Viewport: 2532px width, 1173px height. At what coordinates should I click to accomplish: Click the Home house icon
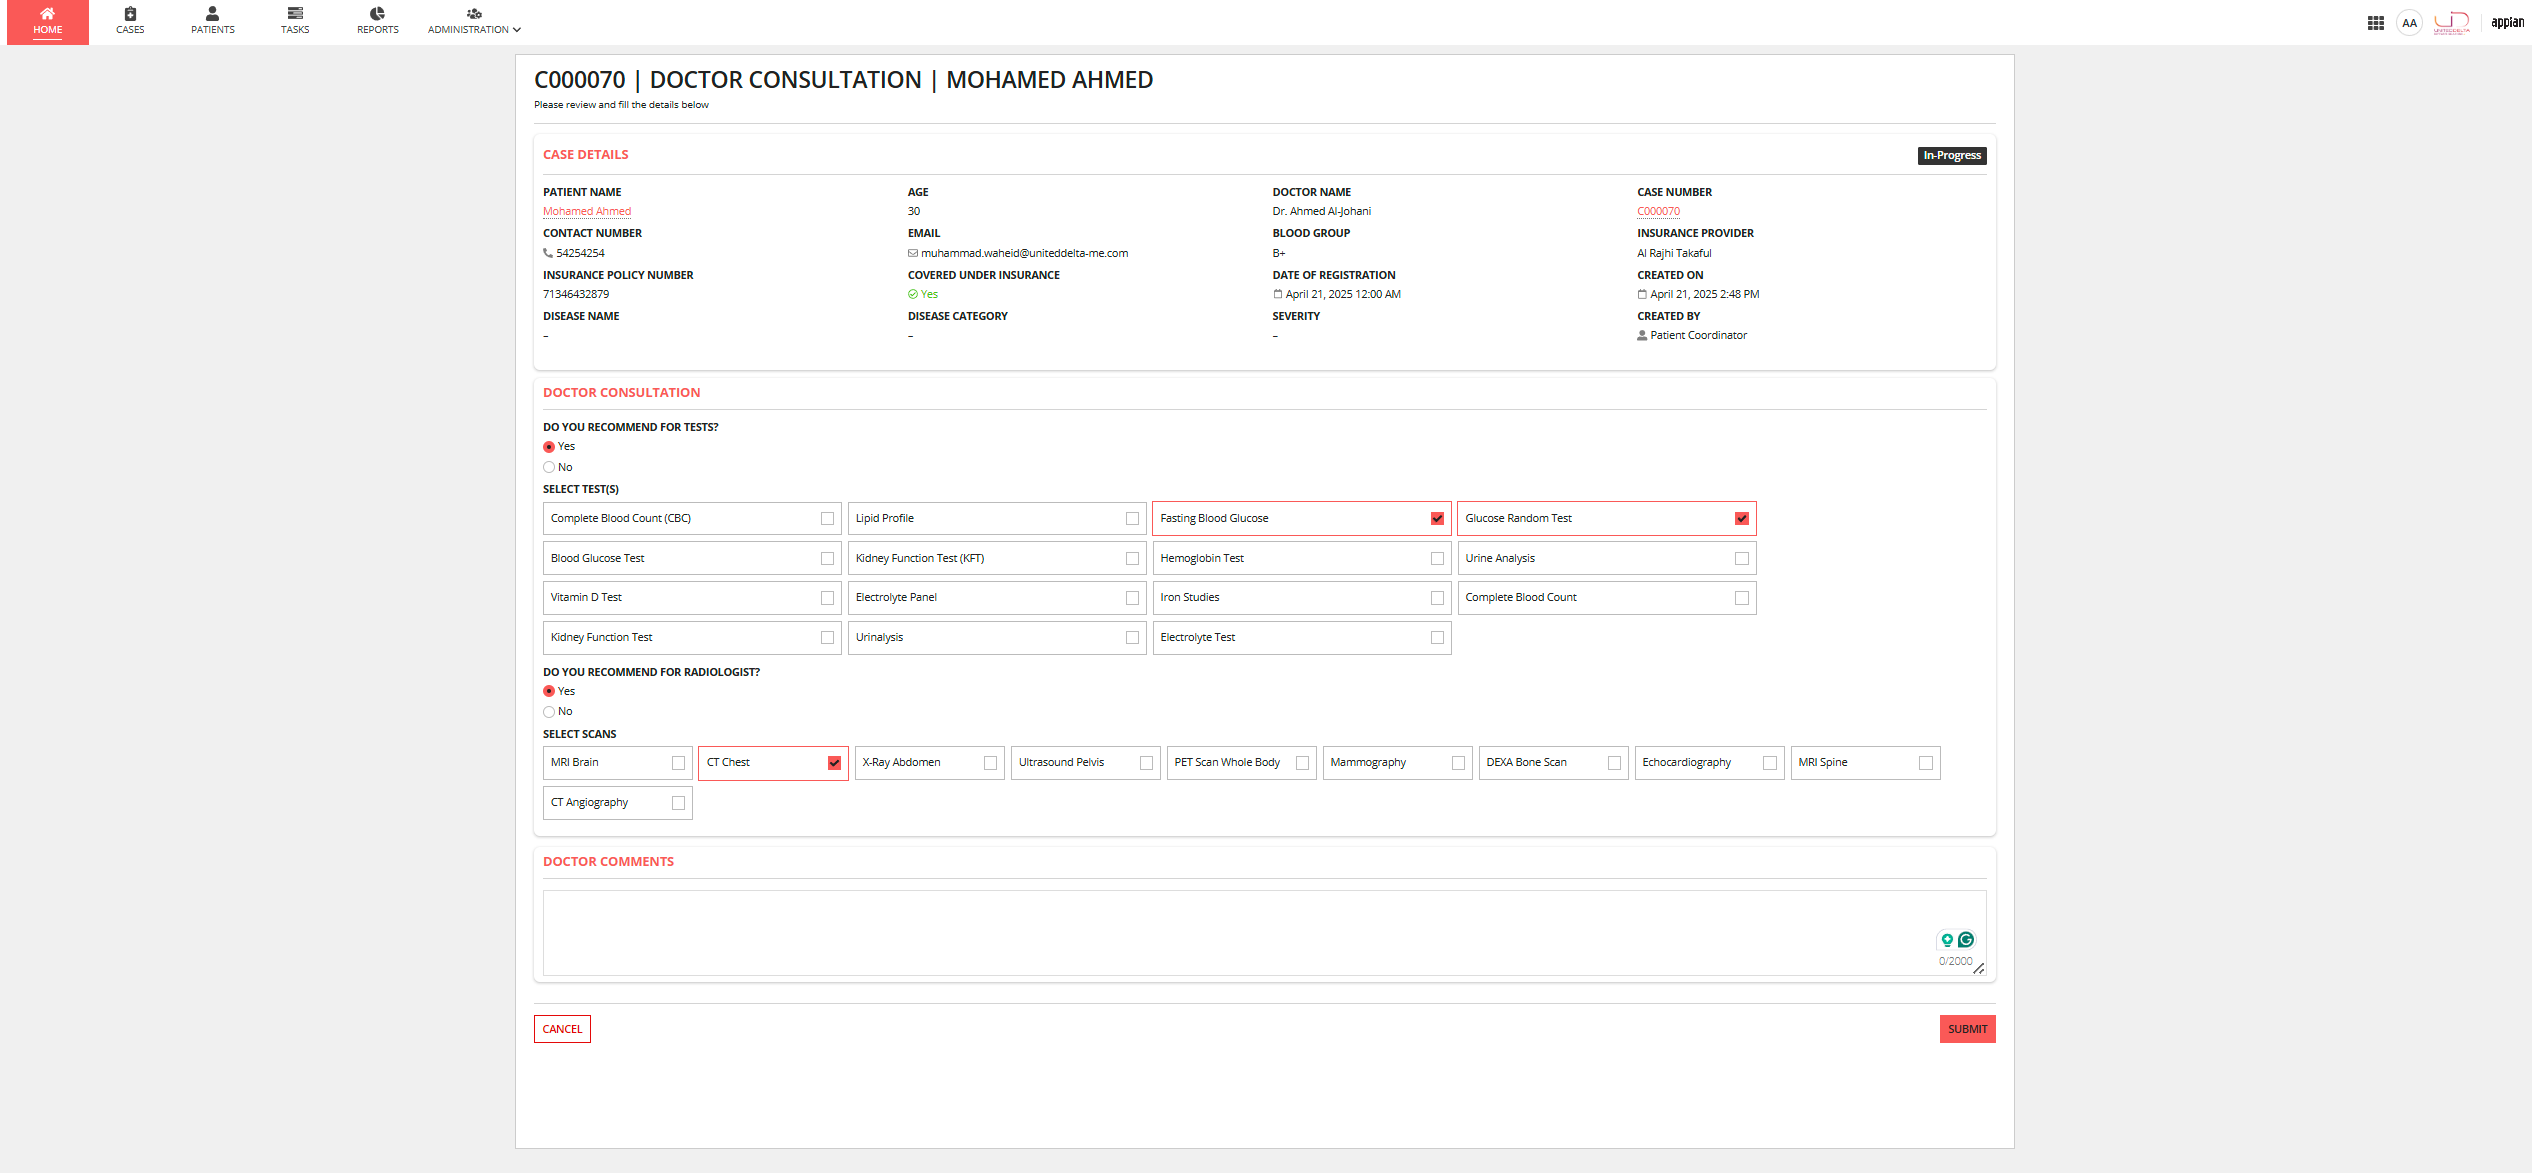(x=47, y=14)
